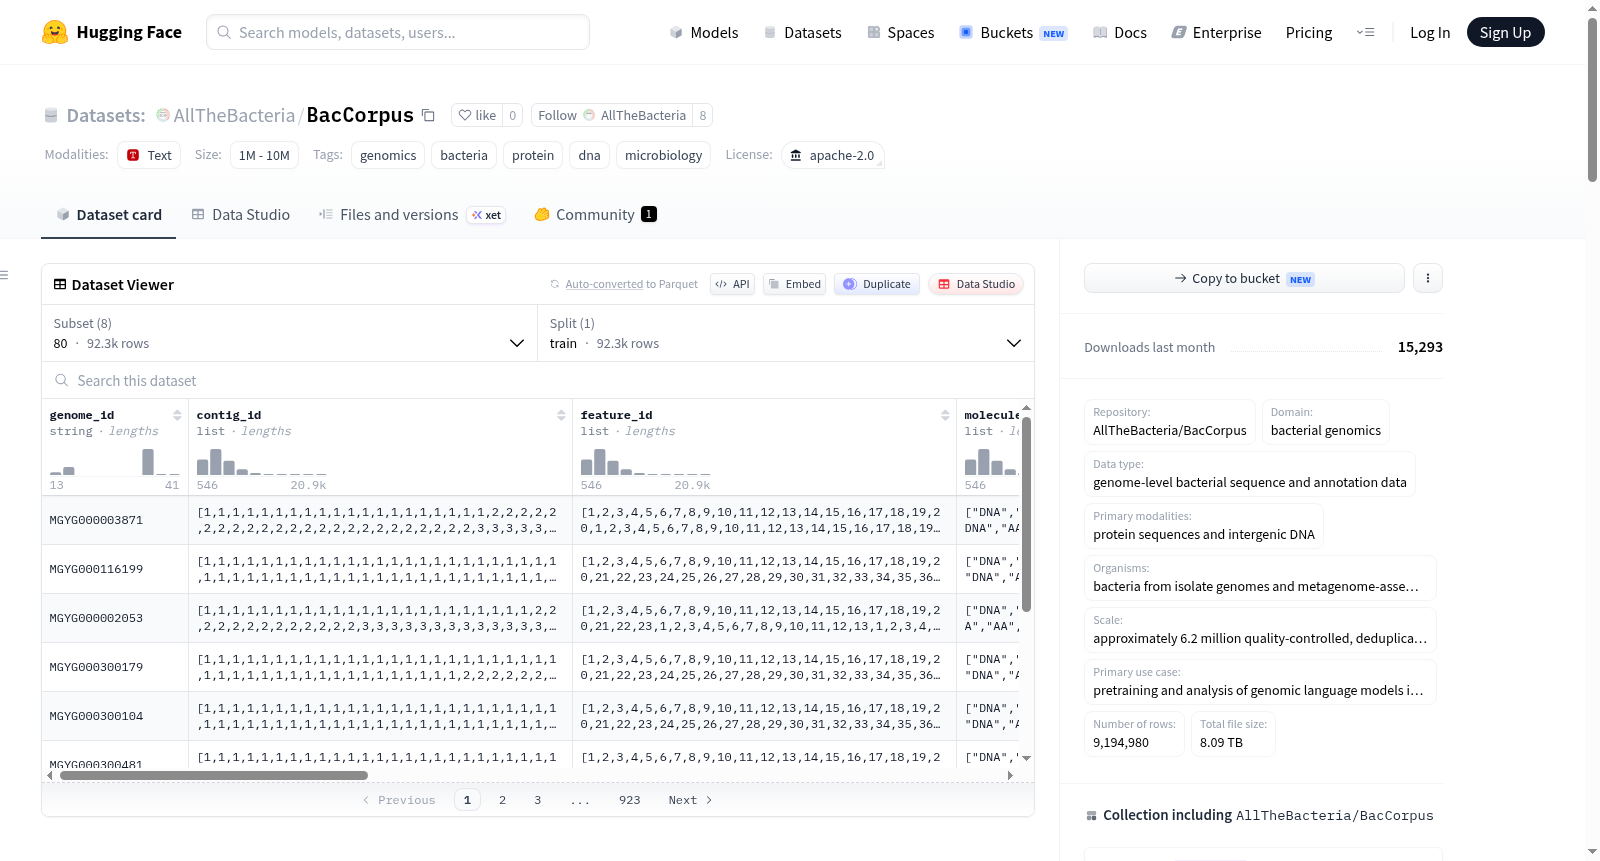
Task: Open the Subset selector dropdown
Action: click(x=290, y=333)
